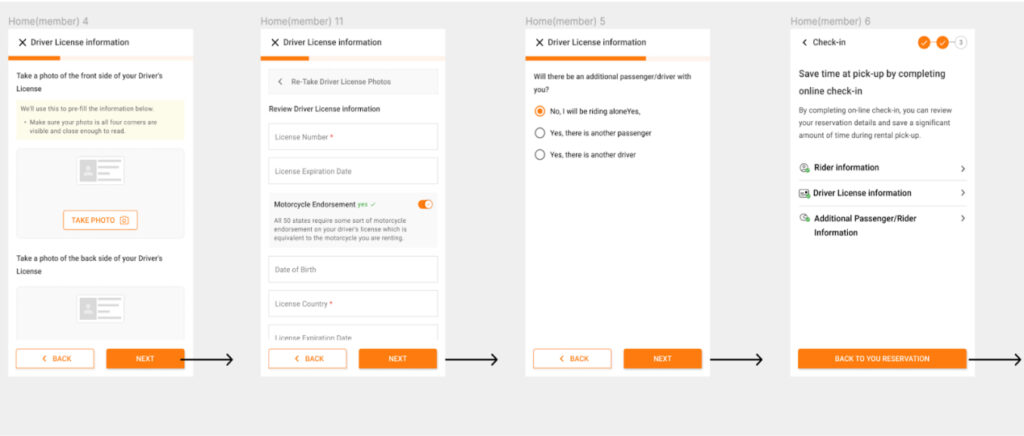The width and height of the screenshot is (1024, 436).
Task: Open Driver License information via right chevron
Action: click(963, 193)
